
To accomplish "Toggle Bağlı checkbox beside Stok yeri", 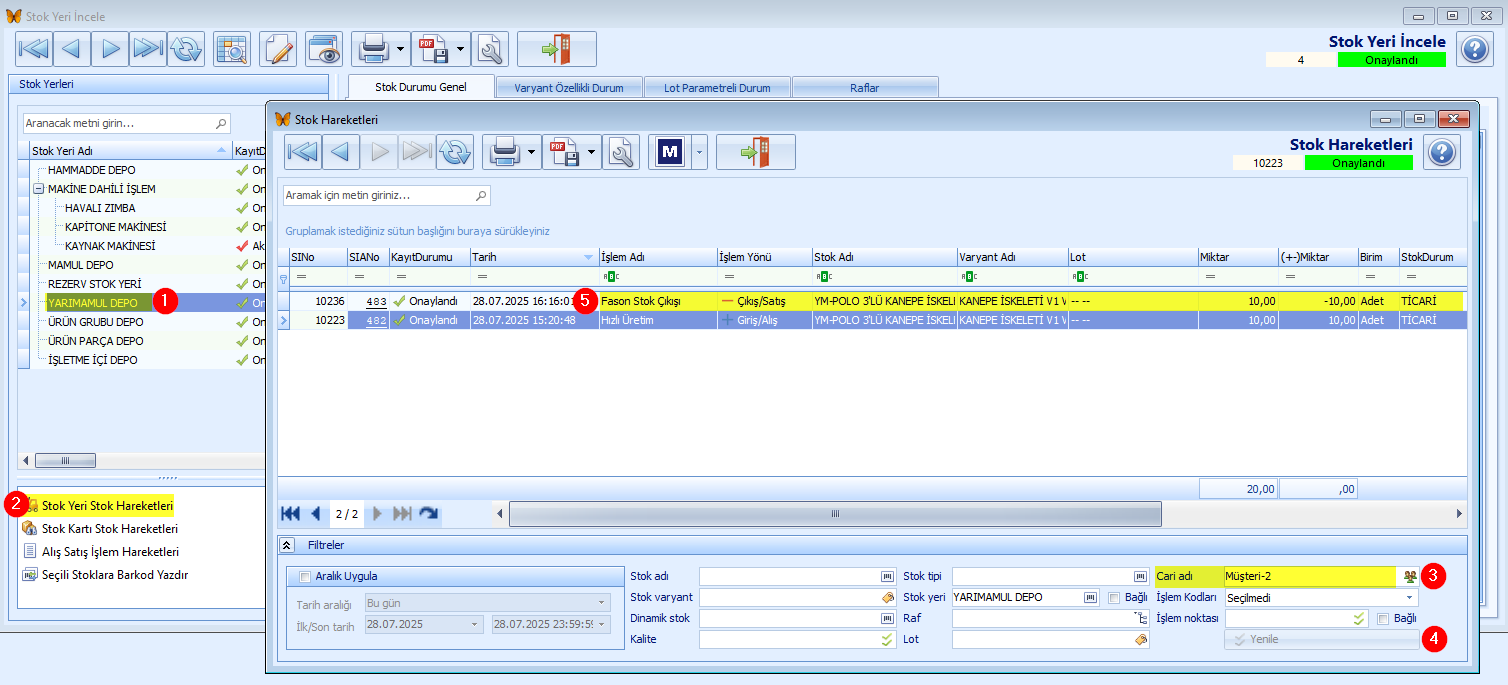I will [1114, 597].
